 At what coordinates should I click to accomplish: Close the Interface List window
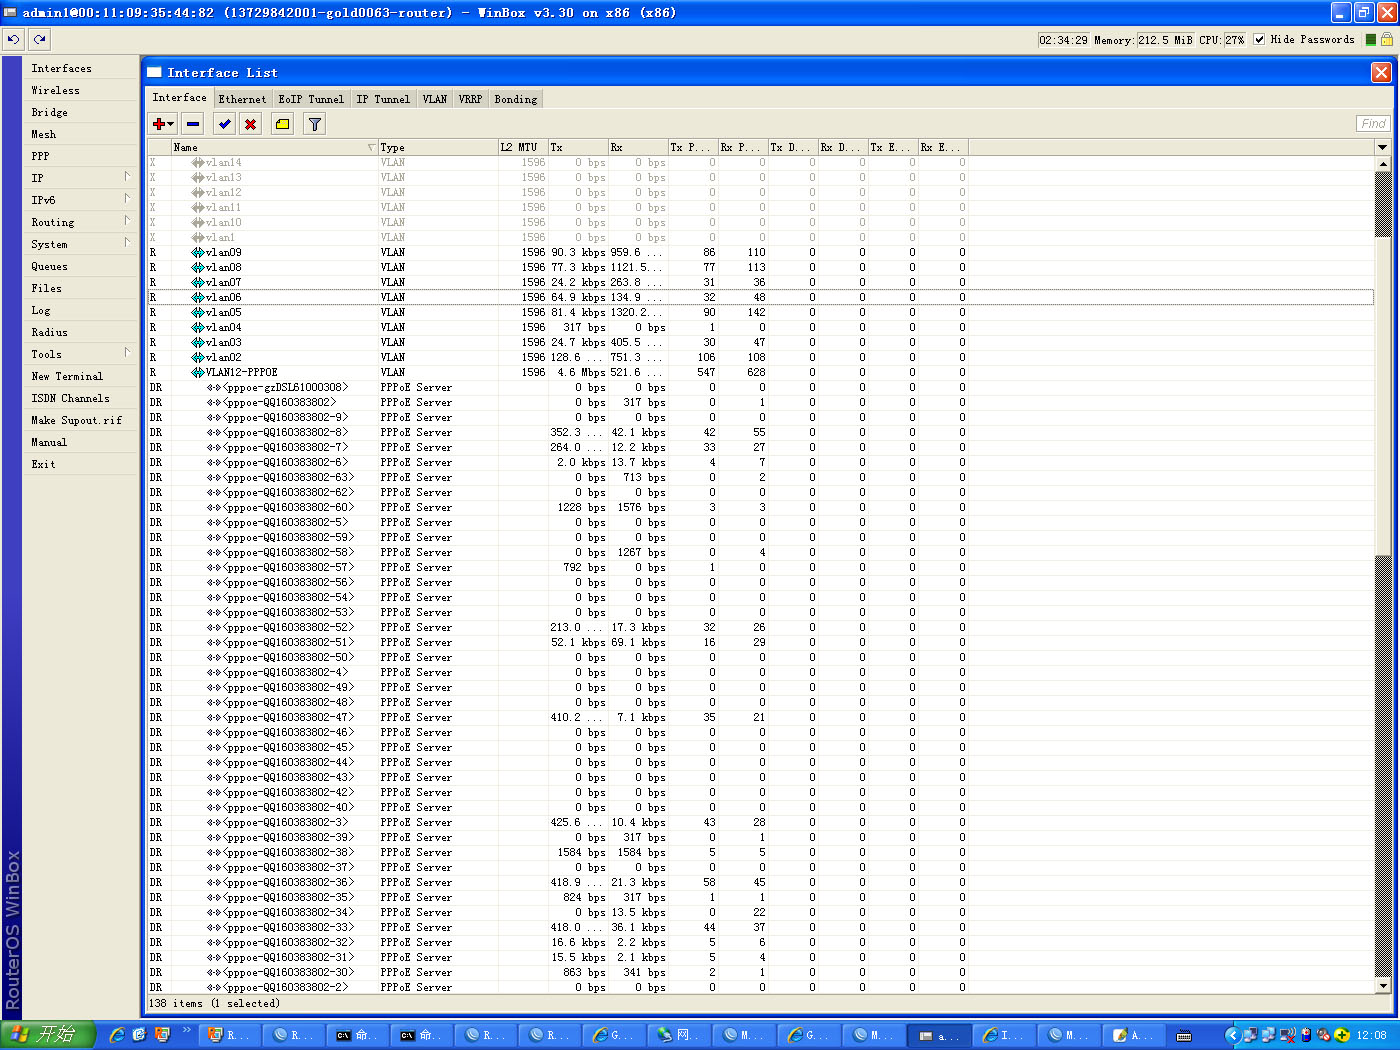1381,72
